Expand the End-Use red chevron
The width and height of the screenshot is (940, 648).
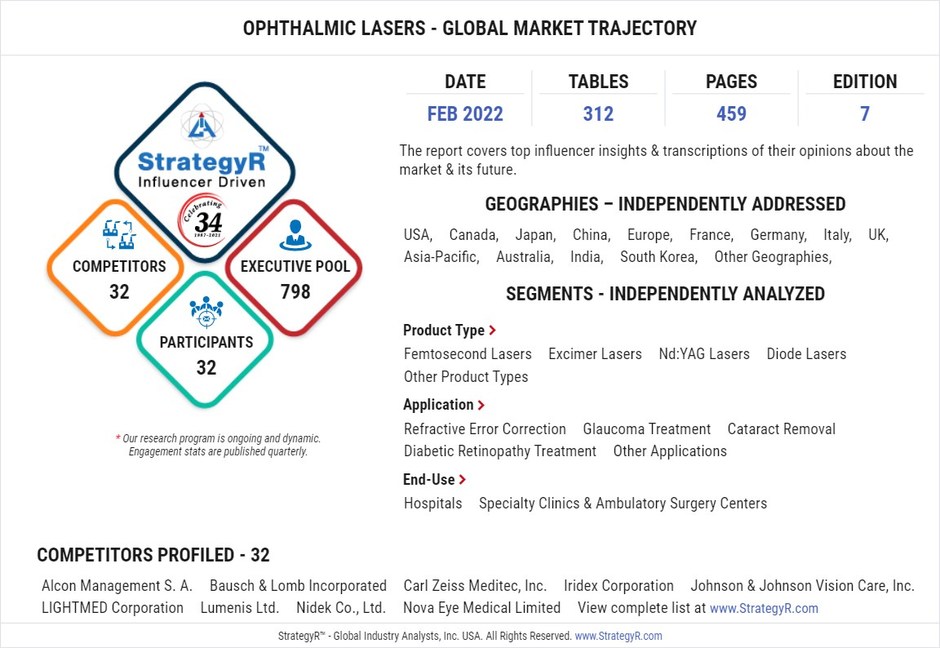[462, 480]
